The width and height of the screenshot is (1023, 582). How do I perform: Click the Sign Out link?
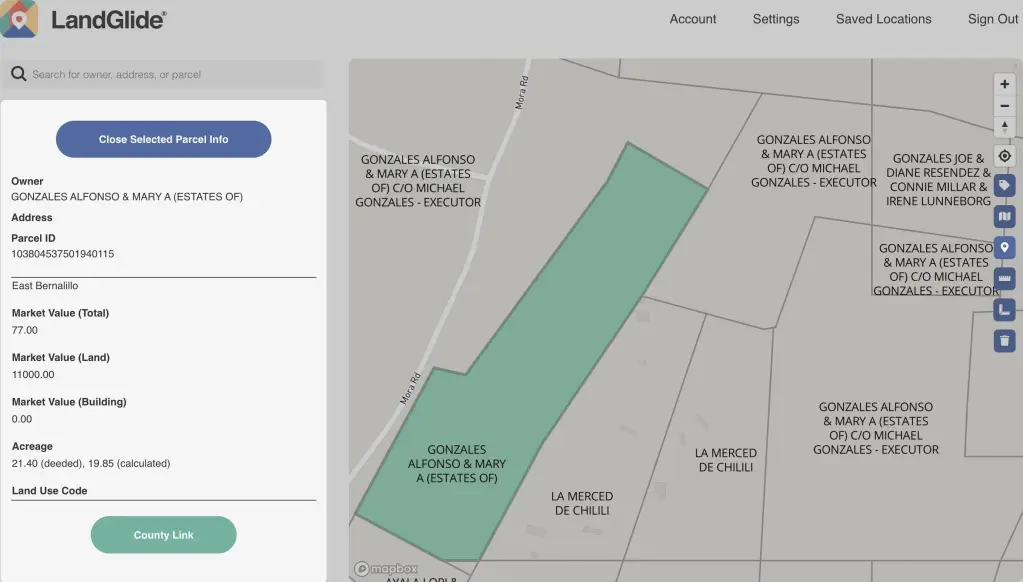pyautogui.click(x=993, y=19)
